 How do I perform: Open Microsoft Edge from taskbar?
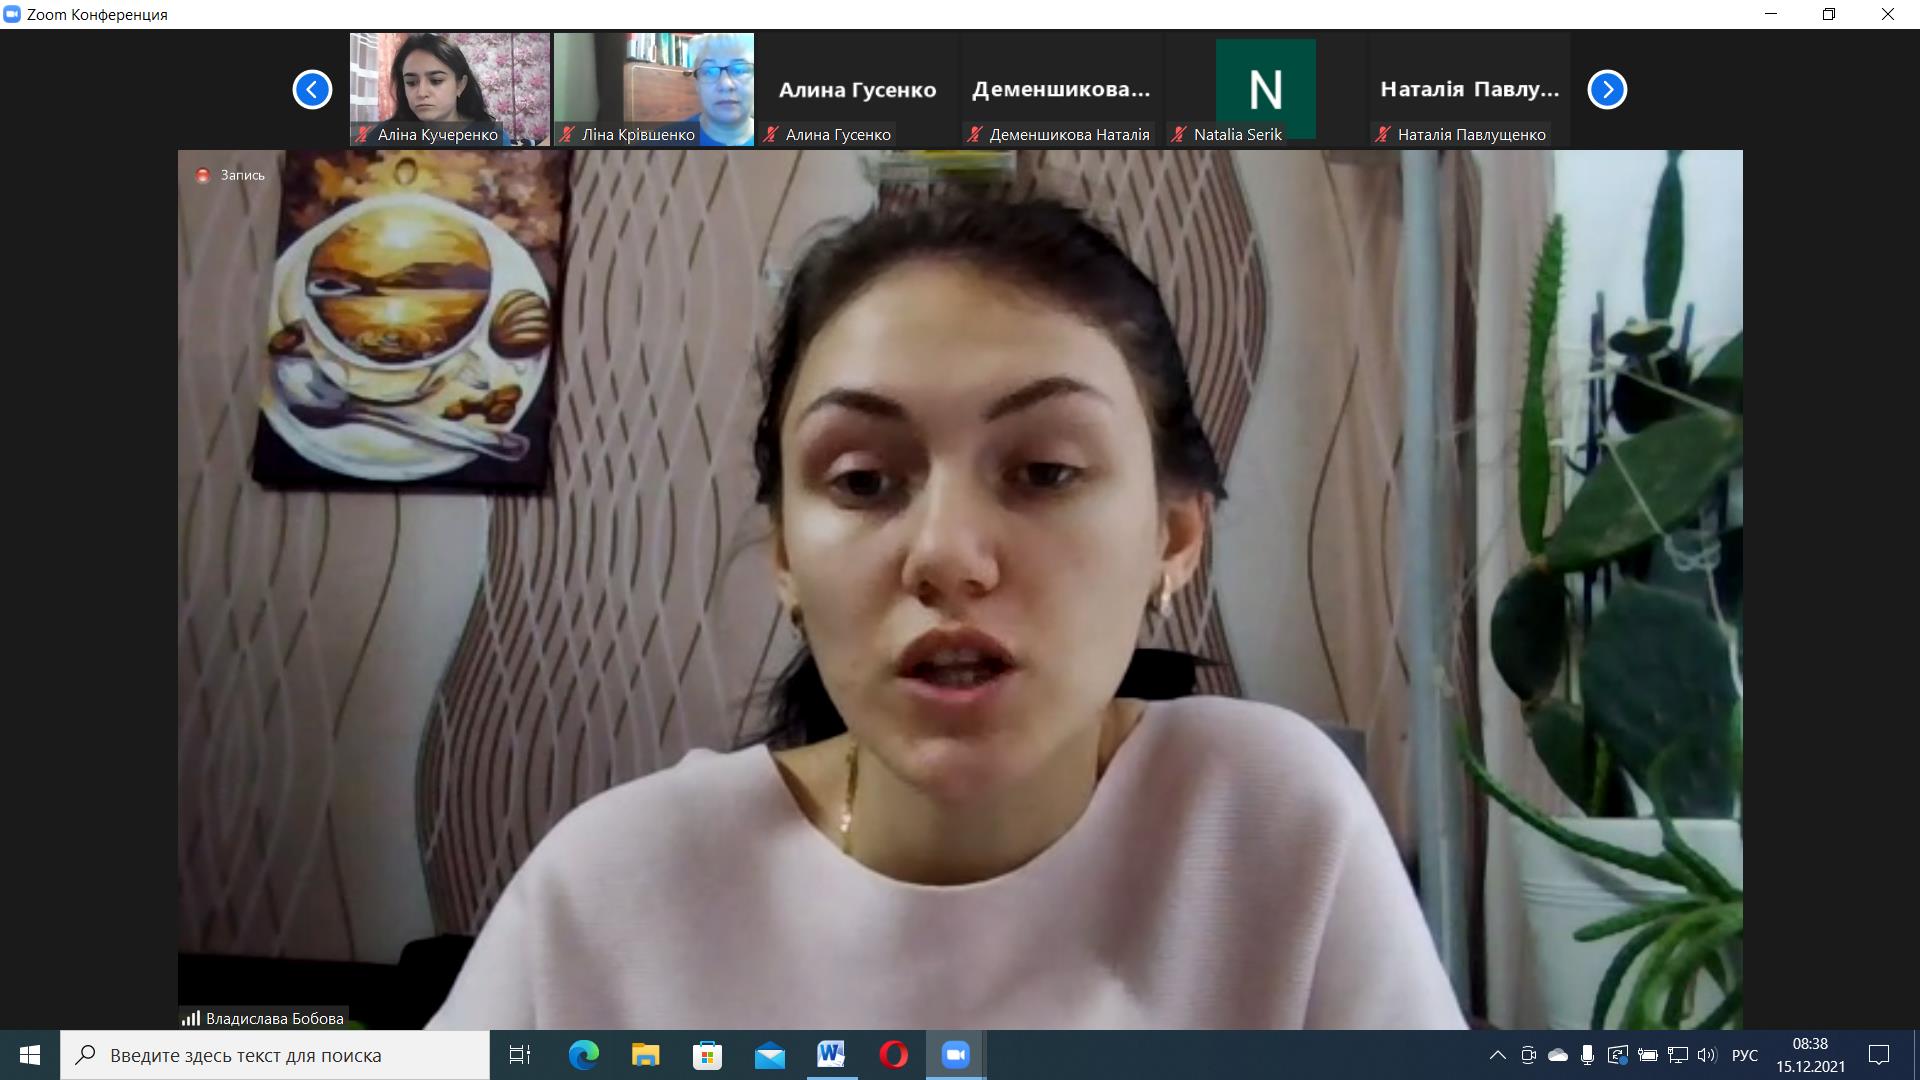(x=583, y=1055)
